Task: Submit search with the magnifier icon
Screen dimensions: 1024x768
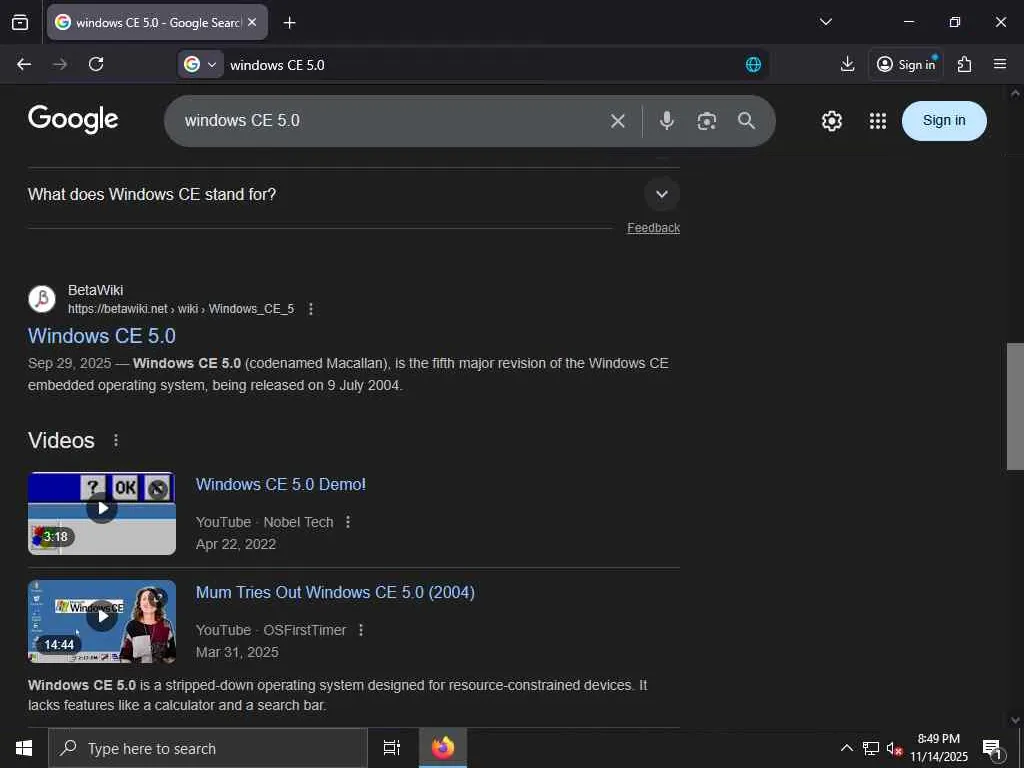Action: click(746, 121)
